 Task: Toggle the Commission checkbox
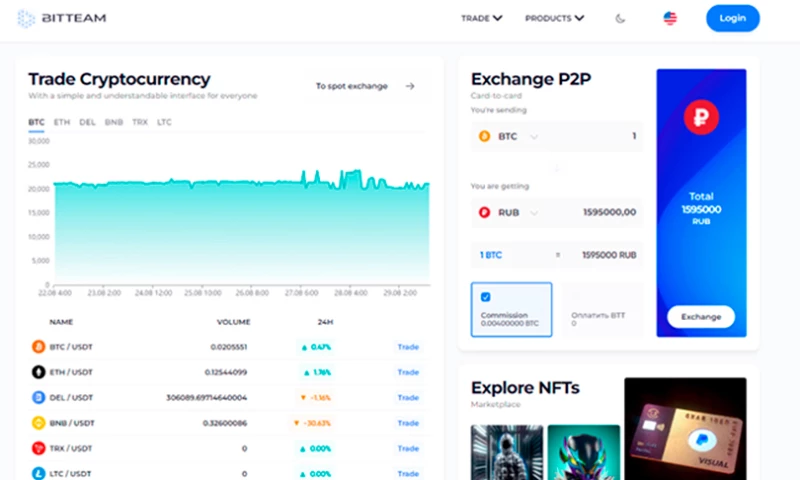pyautogui.click(x=486, y=297)
